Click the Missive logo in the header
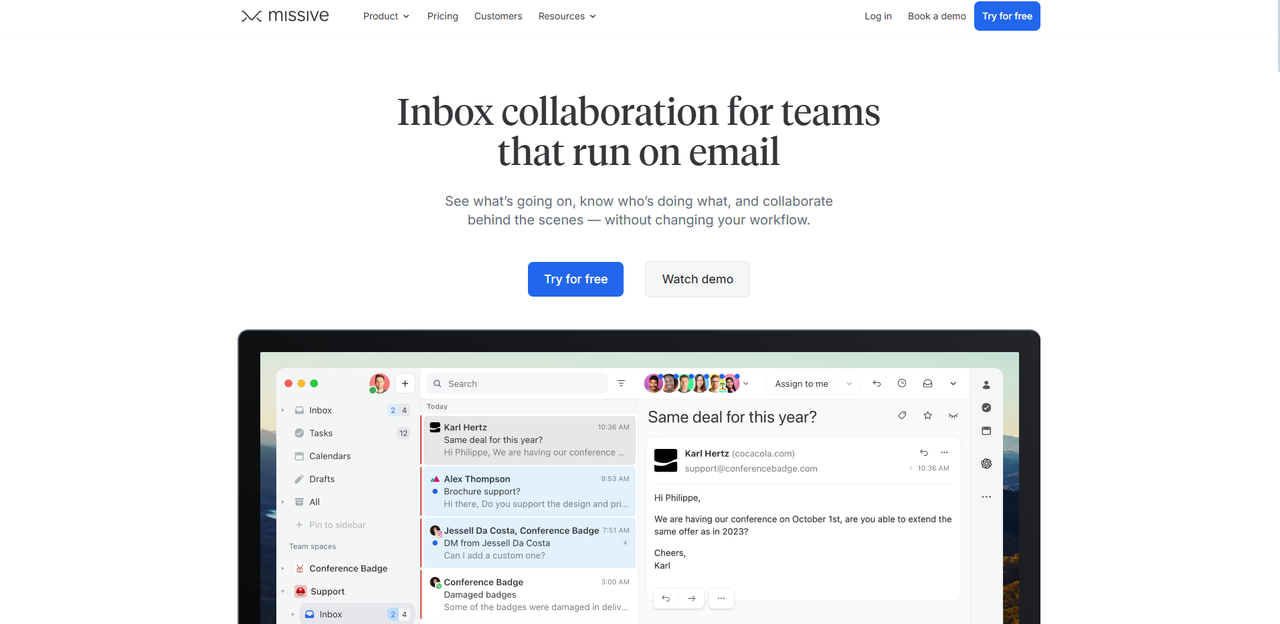This screenshot has height=624, width=1280. click(285, 16)
